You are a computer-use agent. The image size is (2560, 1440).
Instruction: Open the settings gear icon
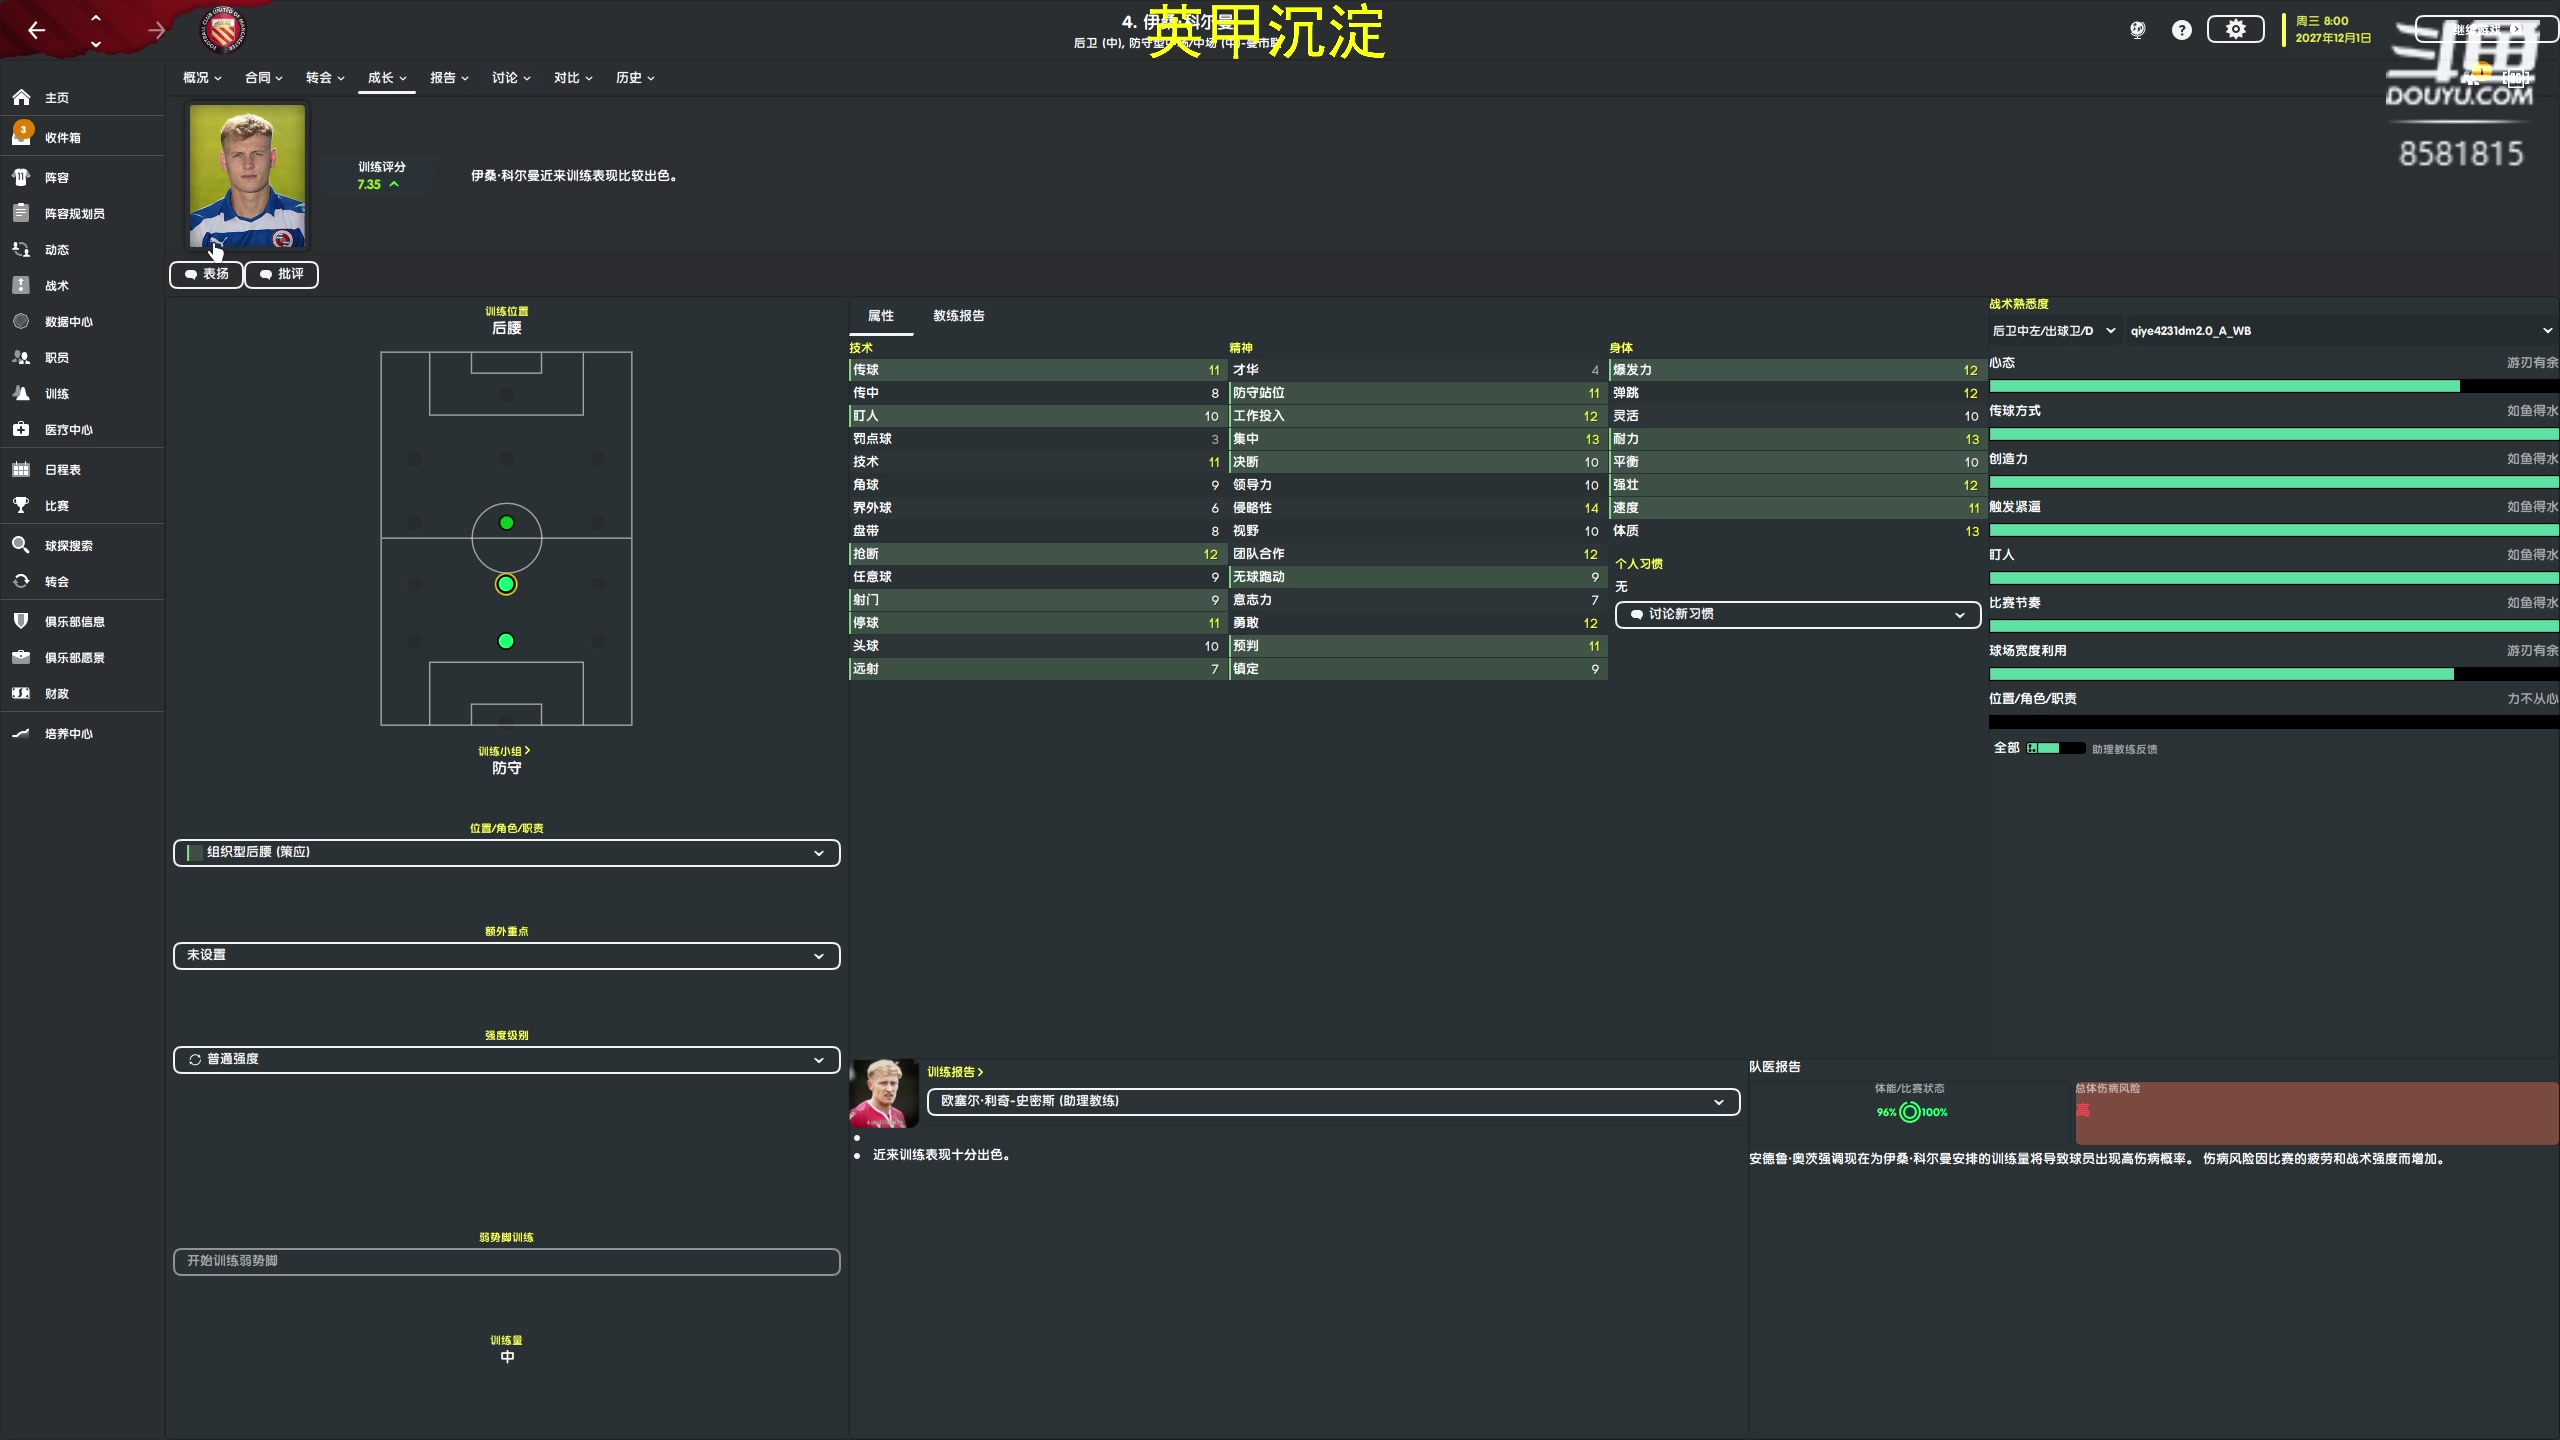point(2235,29)
